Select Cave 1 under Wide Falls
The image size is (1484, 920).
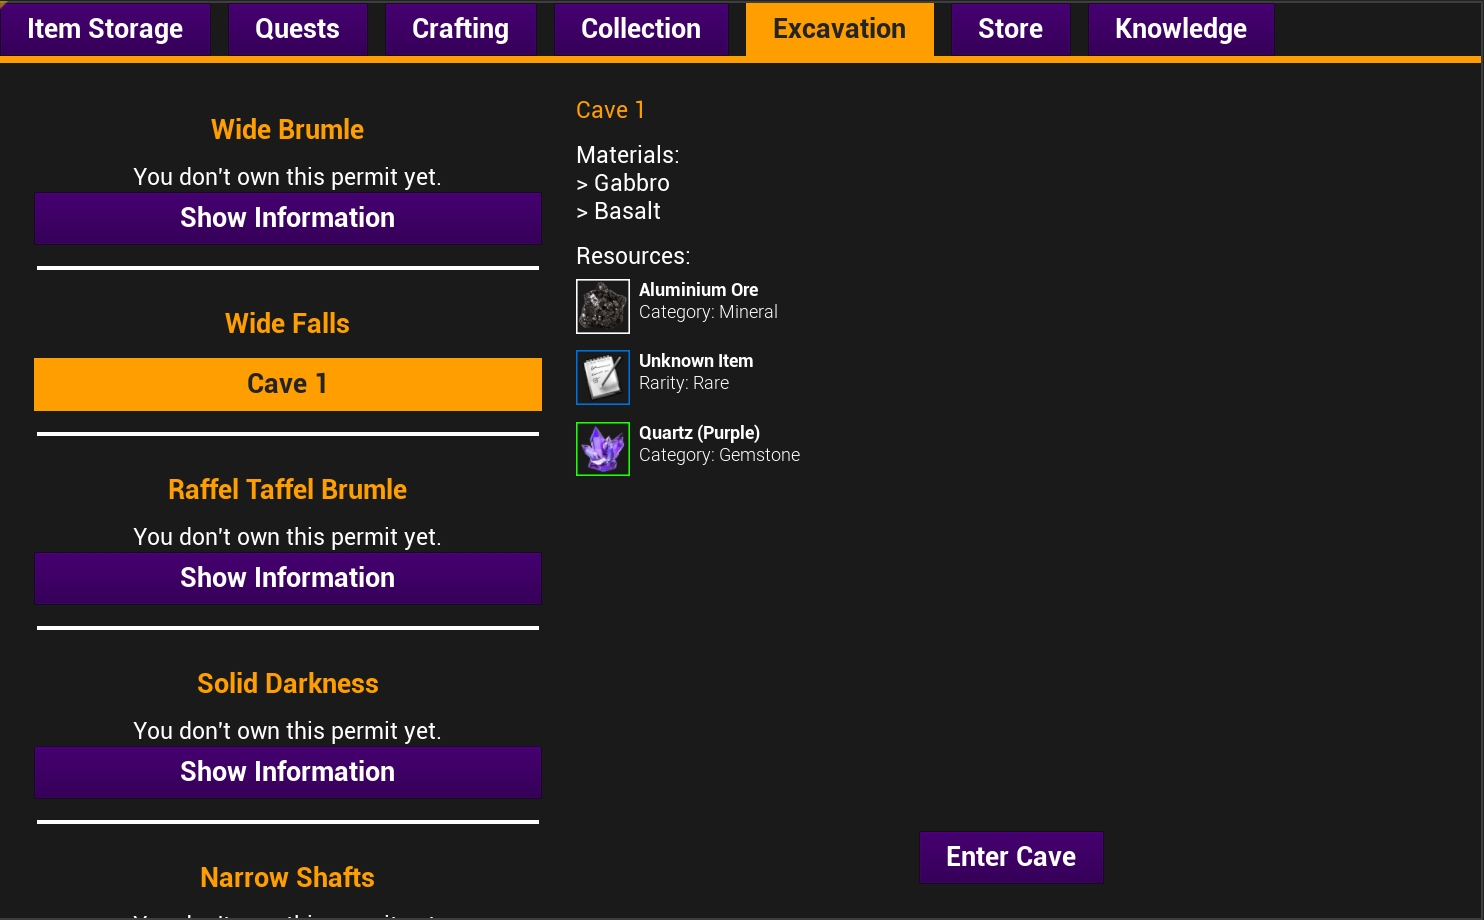point(288,384)
